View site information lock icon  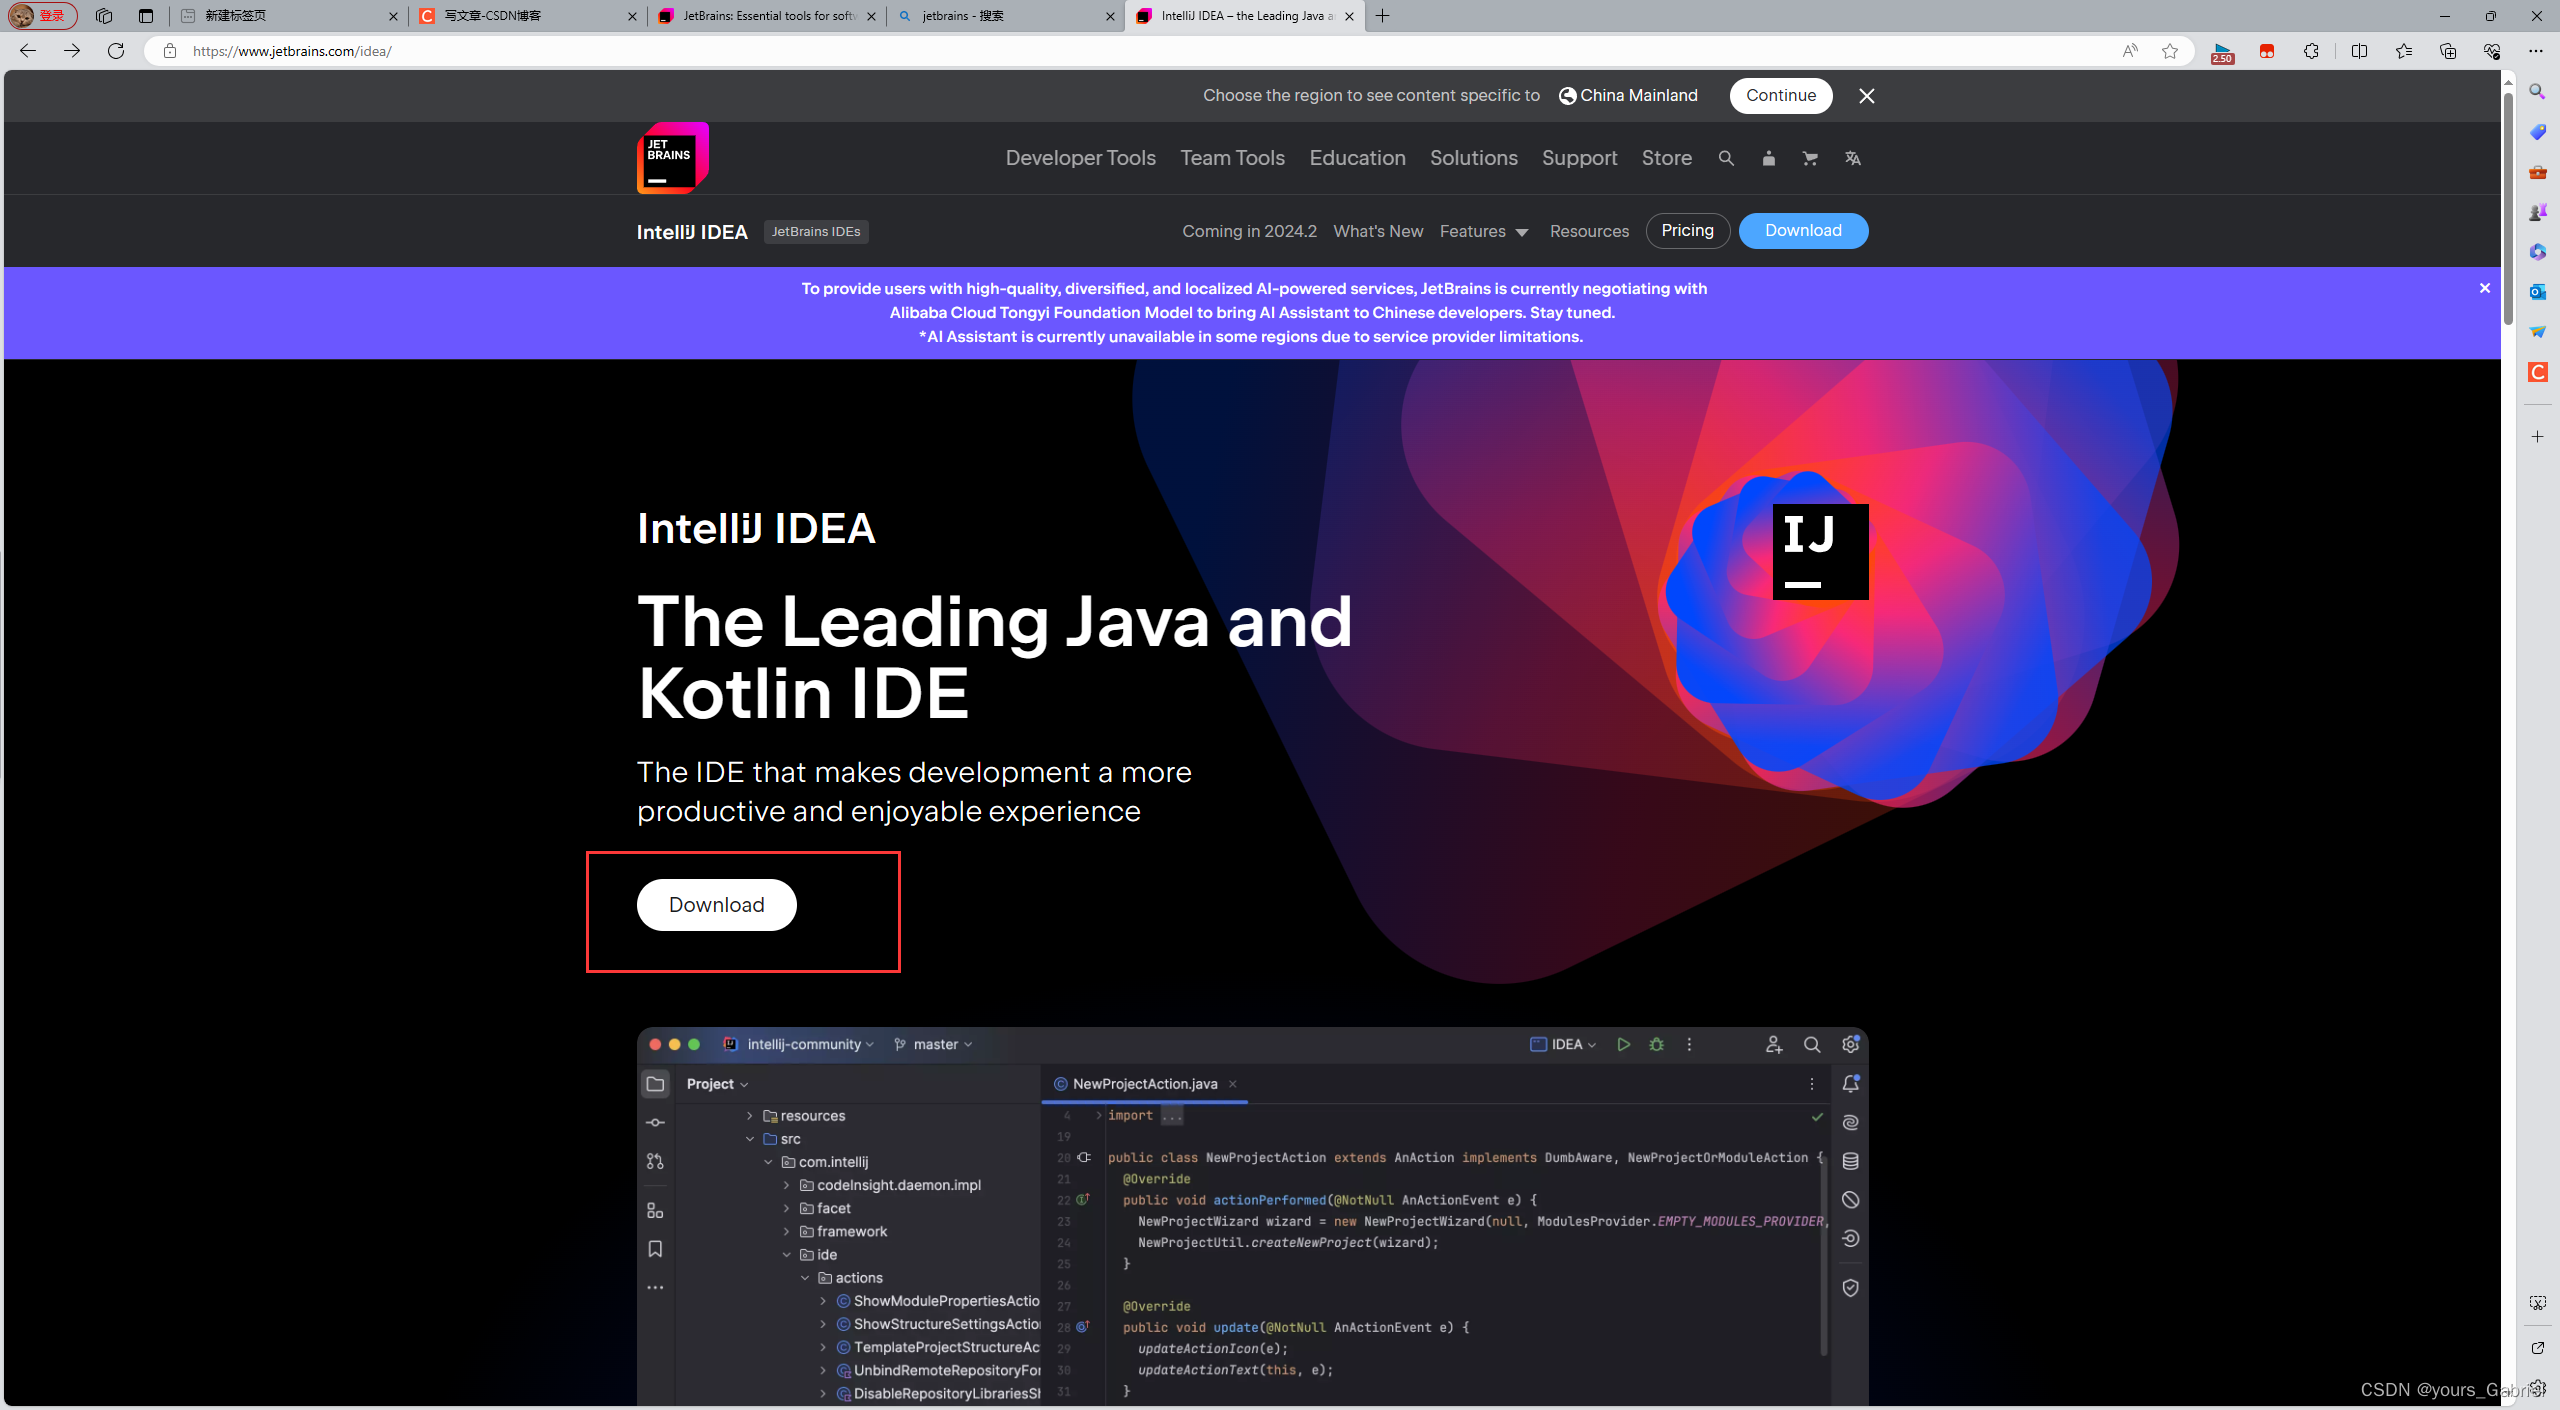[170, 51]
